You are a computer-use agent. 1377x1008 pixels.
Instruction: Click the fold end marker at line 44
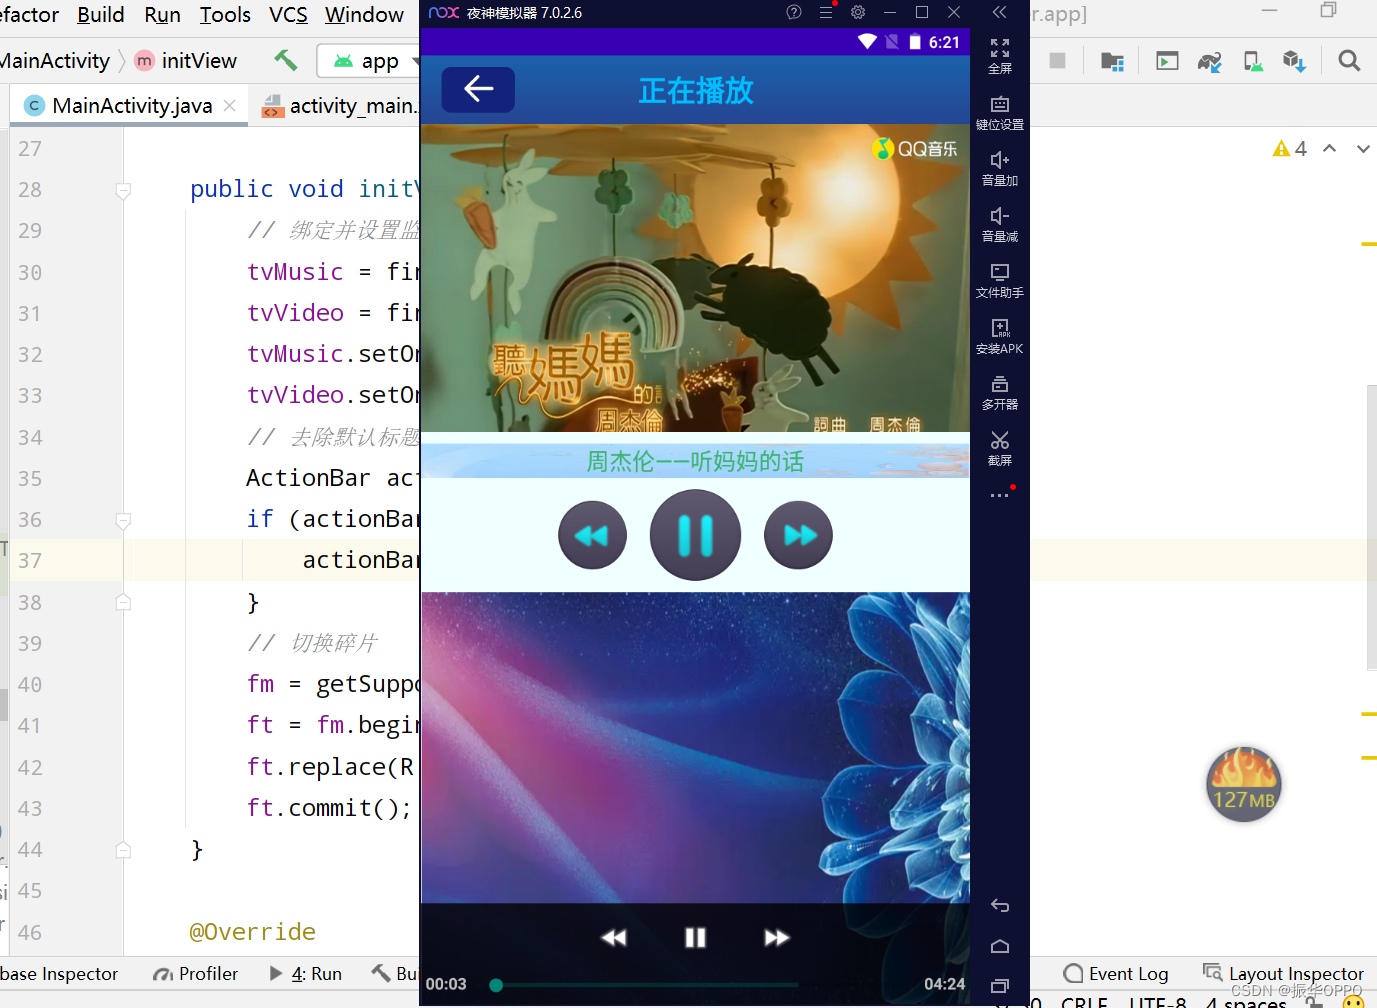(x=123, y=850)
